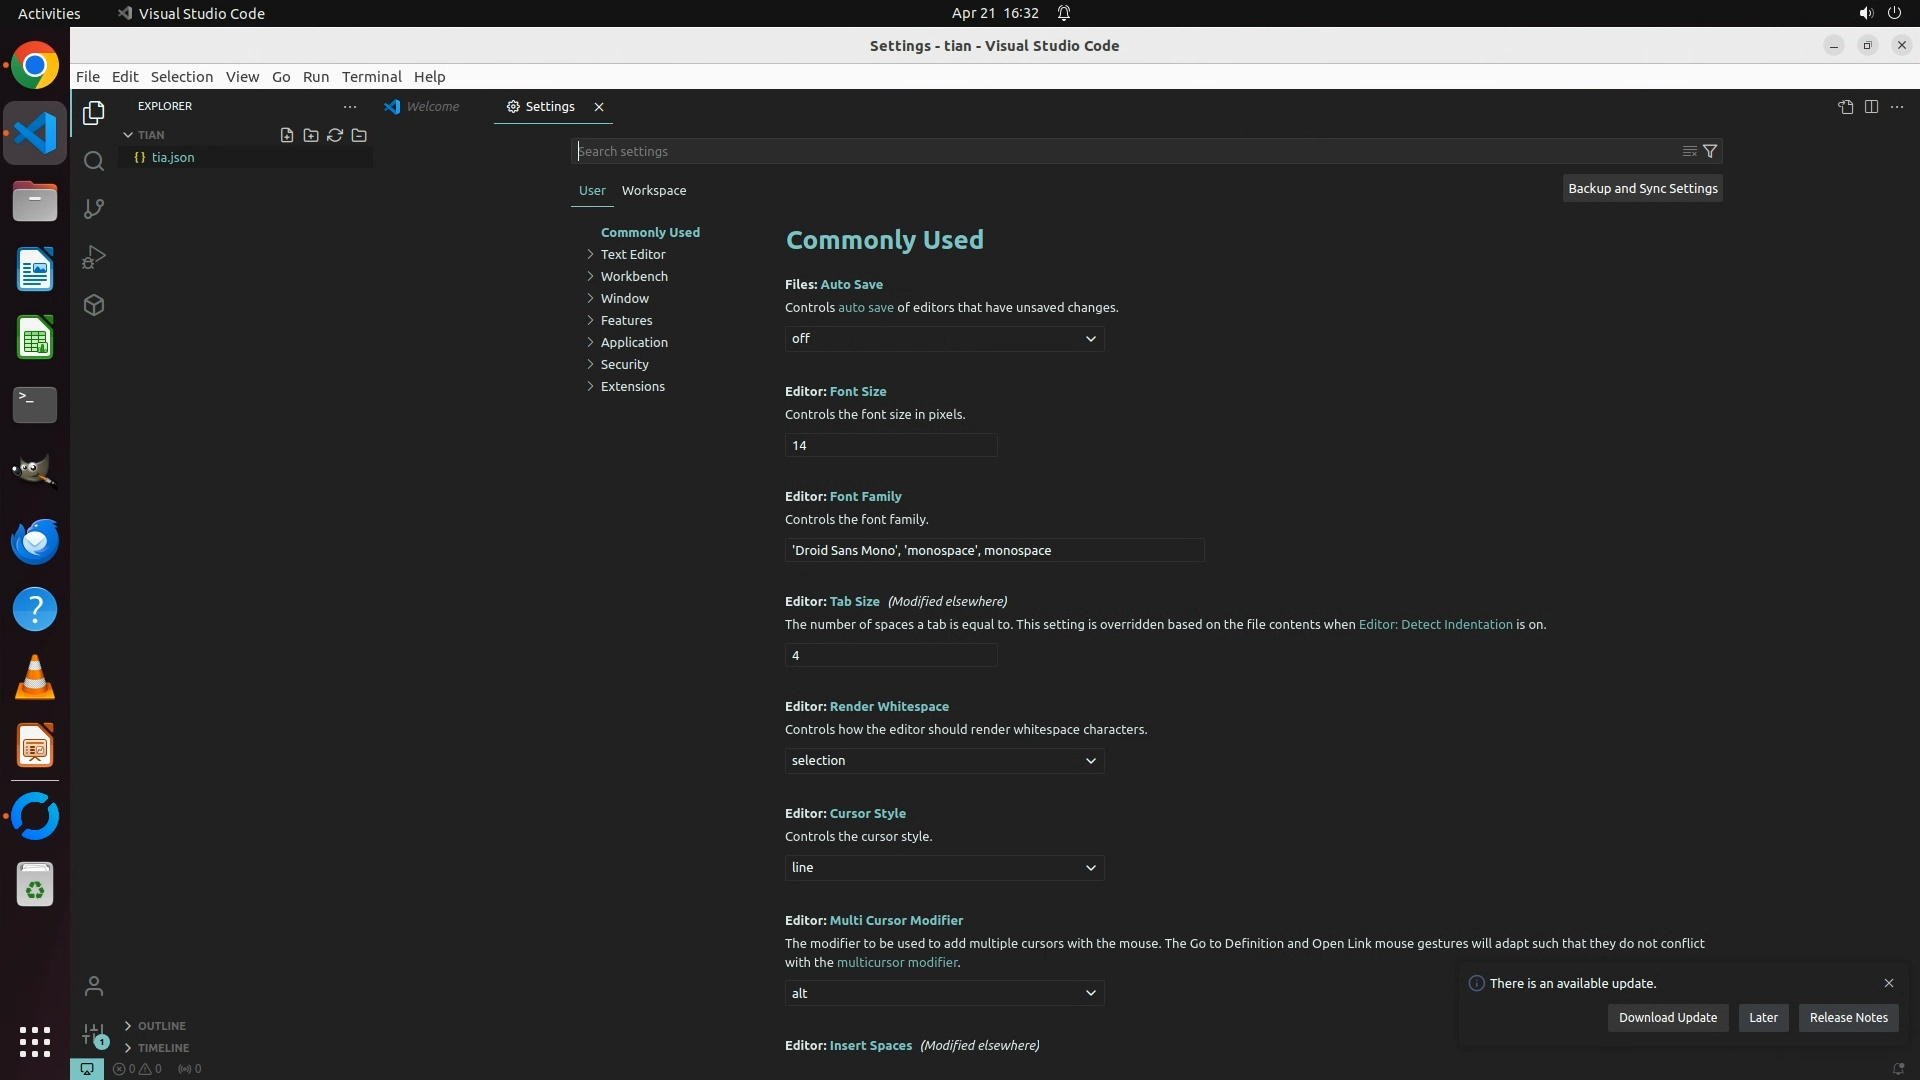Toggle the split editor right icon
Viewport: 1920px width, 1080px height.
point(1871,107)
